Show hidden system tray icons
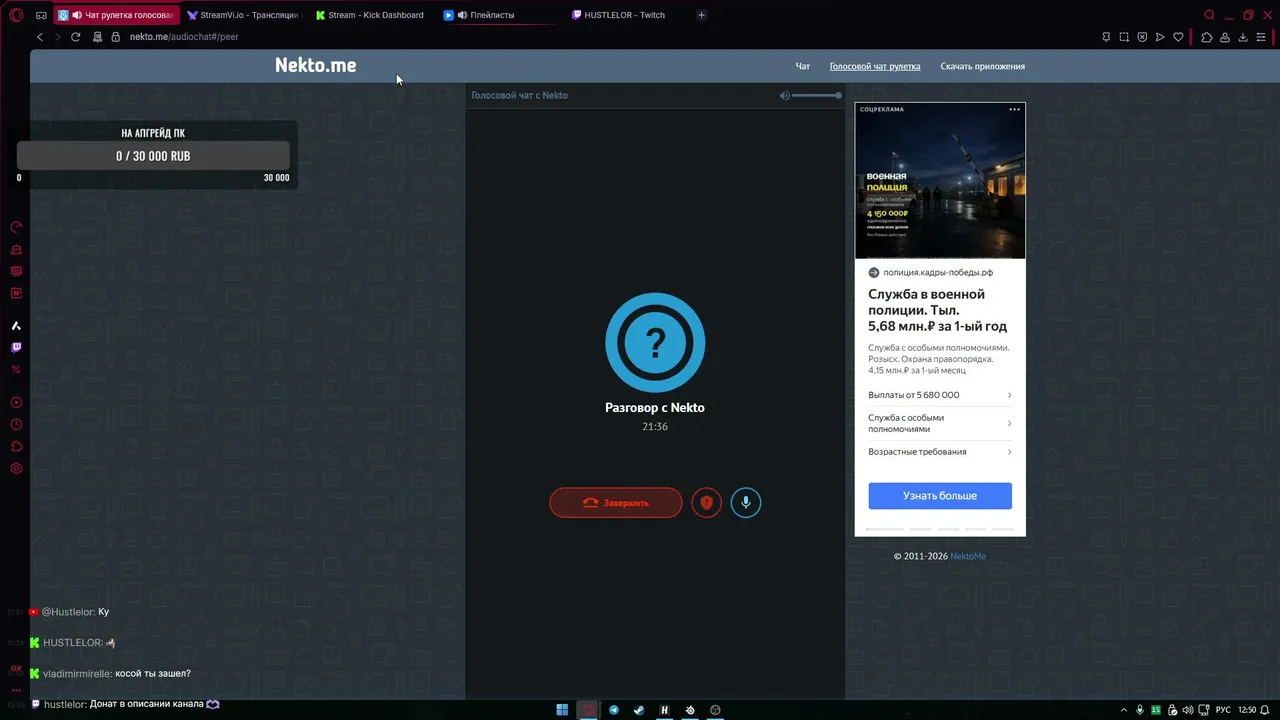This screenshot has width=1280, height=720. coord(1123,710)
